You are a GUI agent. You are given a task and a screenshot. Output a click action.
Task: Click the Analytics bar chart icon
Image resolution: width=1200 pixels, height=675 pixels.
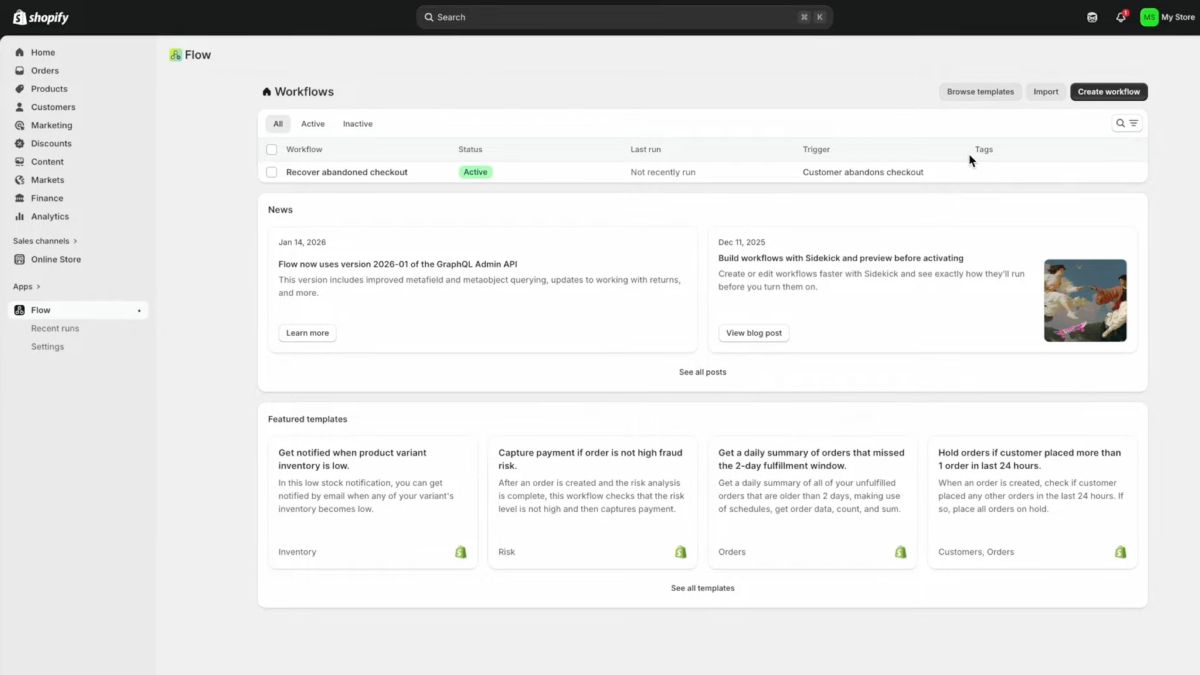[20, 216]
